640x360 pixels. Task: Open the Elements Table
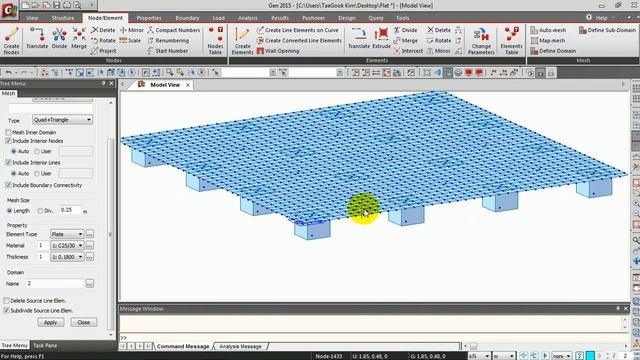coord(511,40)
